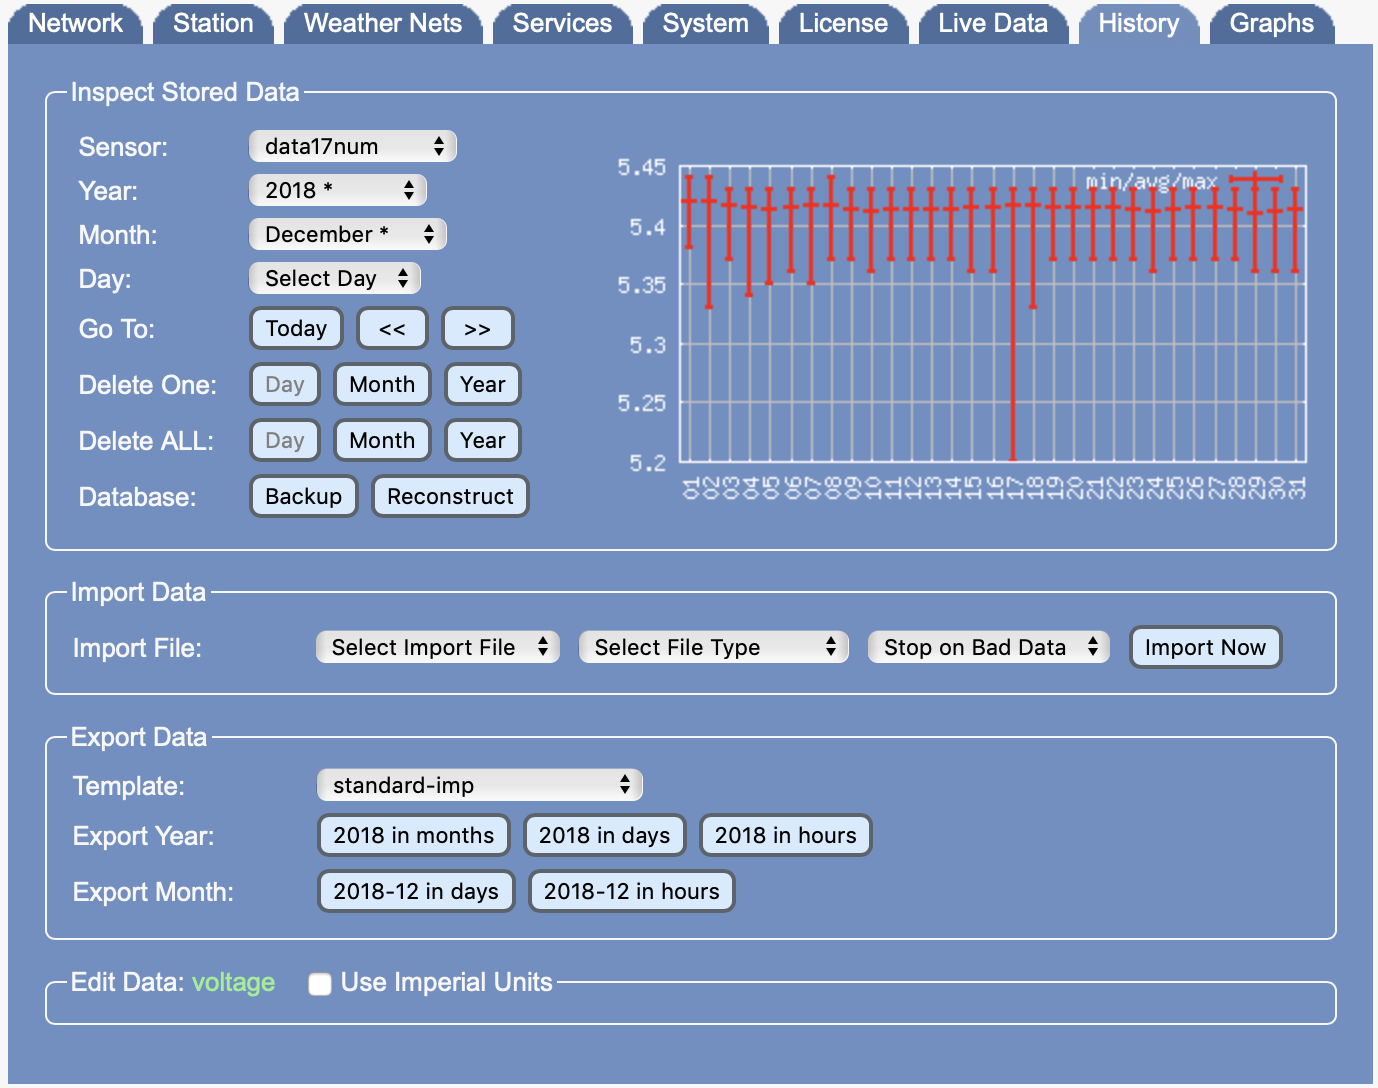Open the Stop on Bad Data dropdown
This screenshot has height=1088, width=1378.
pos(989,647)
